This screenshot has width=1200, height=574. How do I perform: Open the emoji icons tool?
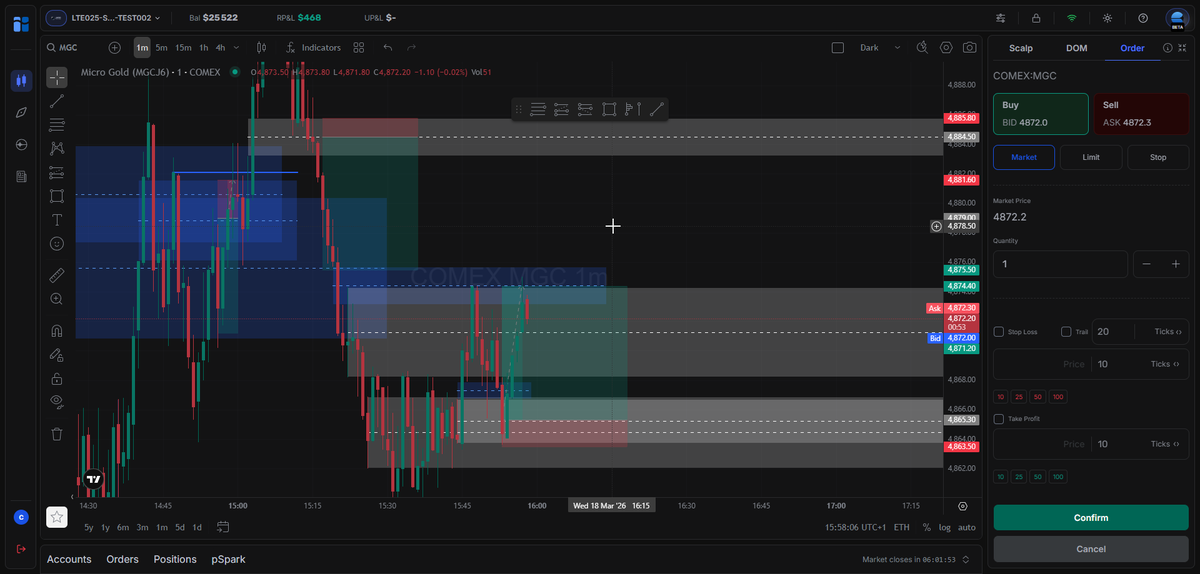pos(57,243)
